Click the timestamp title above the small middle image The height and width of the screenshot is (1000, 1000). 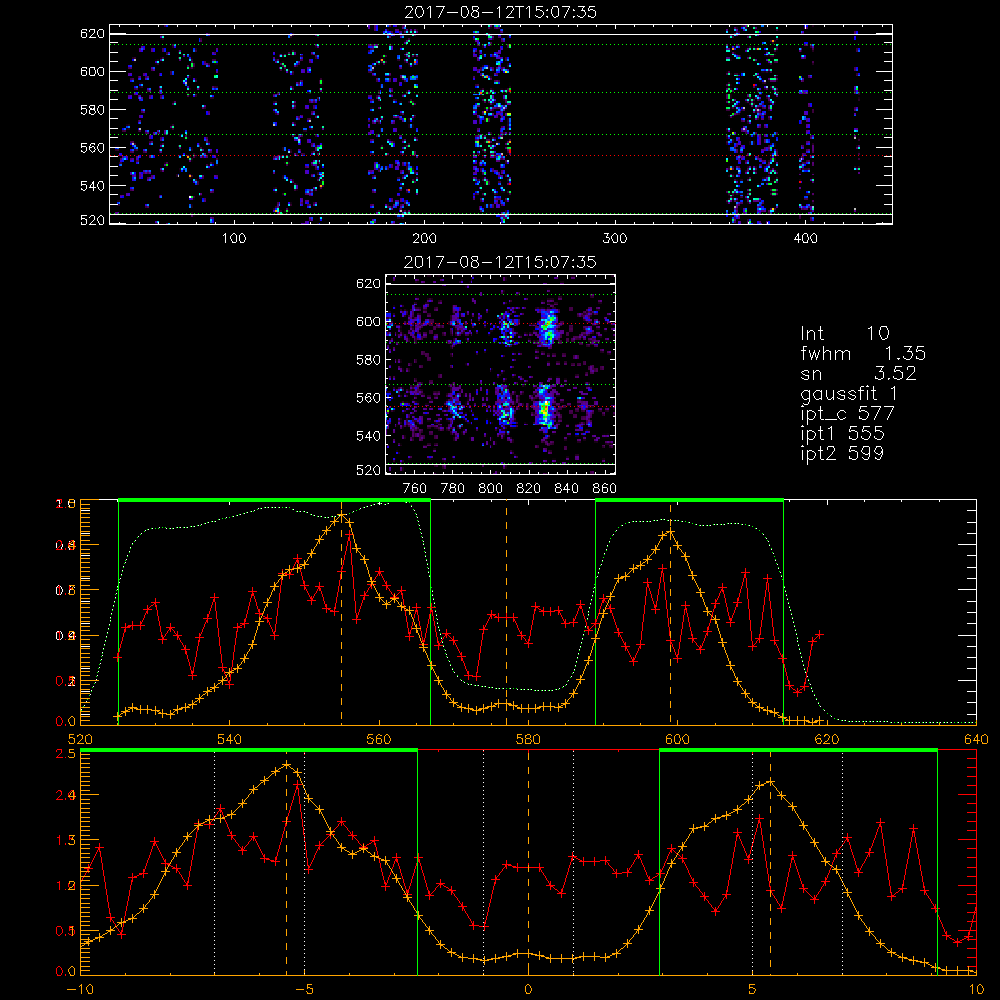coord(500,262)
